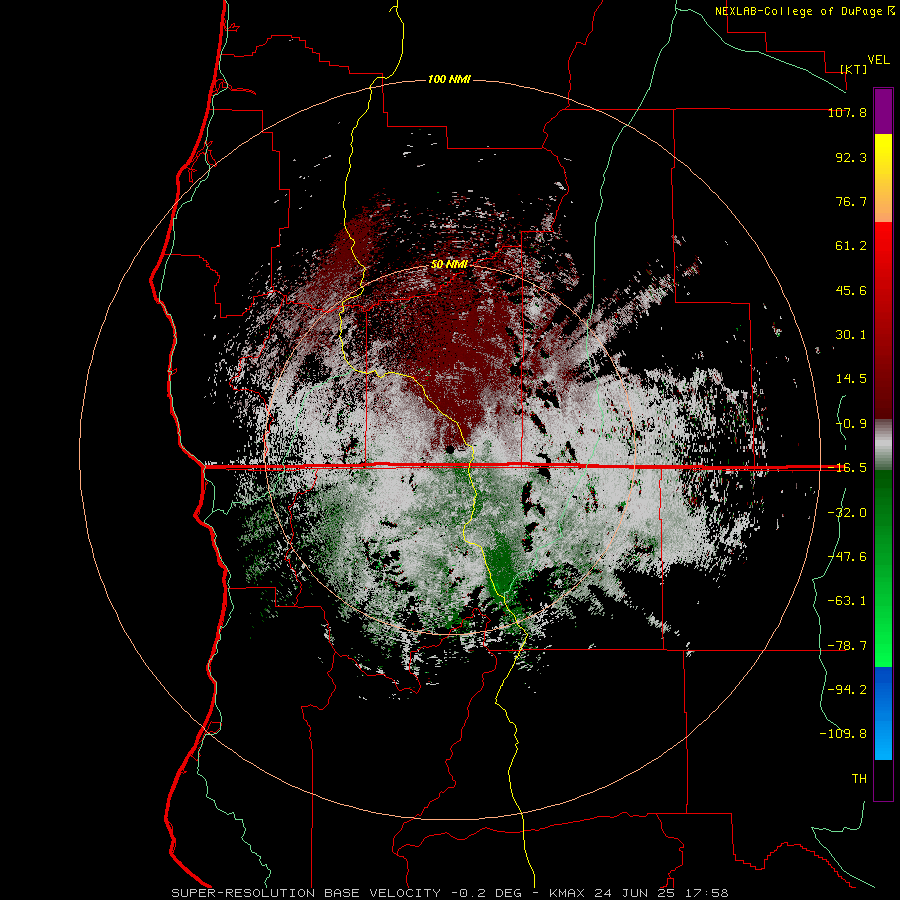The image size is (900, 900).
Task: Click the yellow segment of the color bar
Action: [883, 178]
